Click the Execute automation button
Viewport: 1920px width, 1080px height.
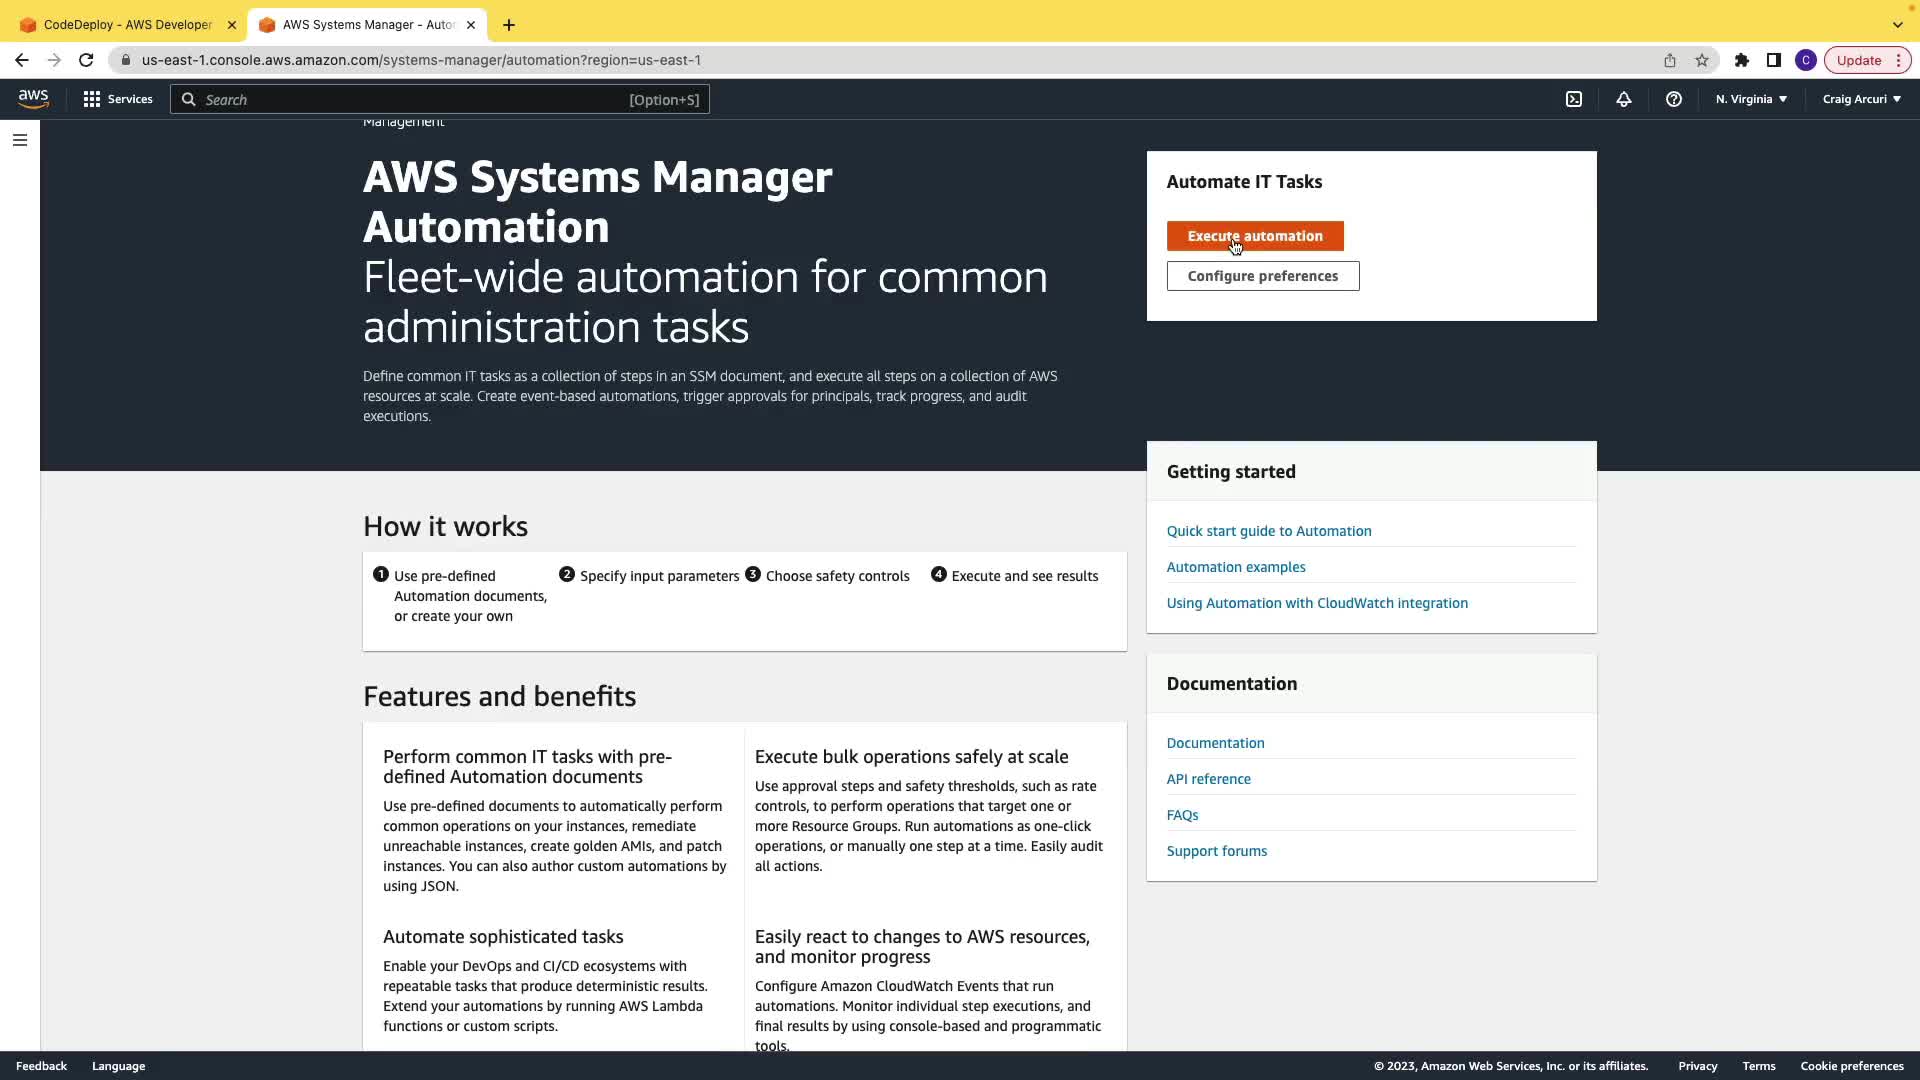click(x=1255, y=236)
